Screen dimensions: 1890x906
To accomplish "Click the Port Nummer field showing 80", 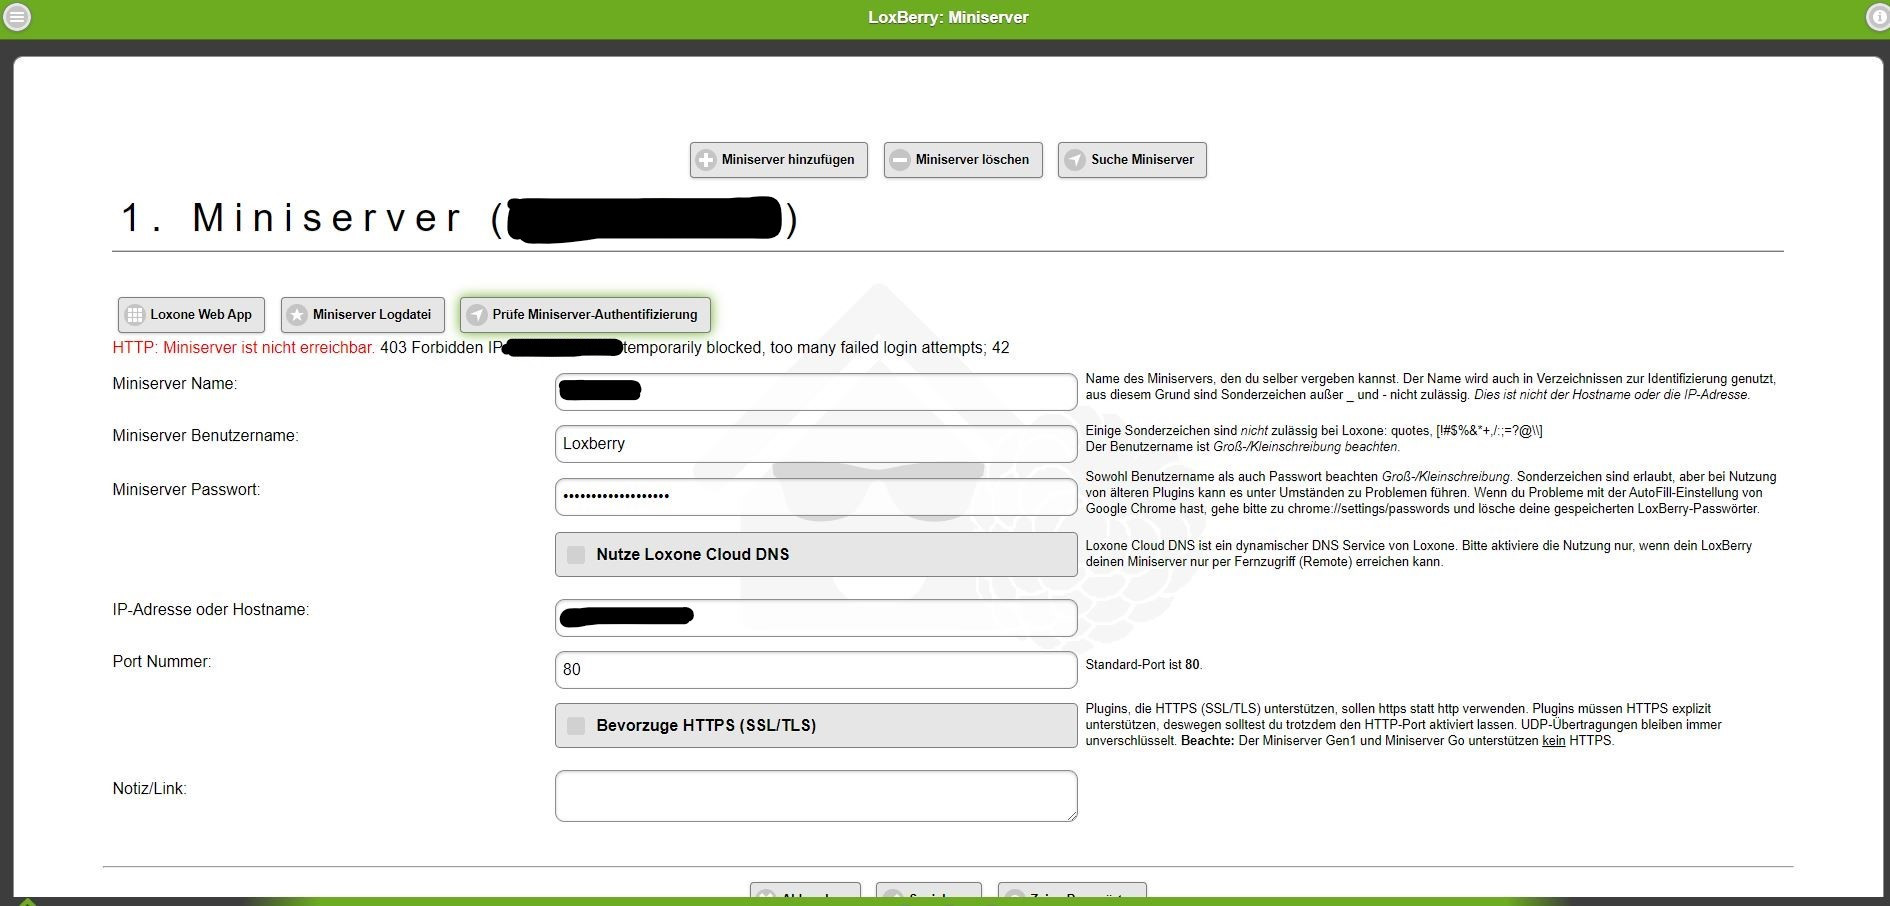I will tap(816, 670).
